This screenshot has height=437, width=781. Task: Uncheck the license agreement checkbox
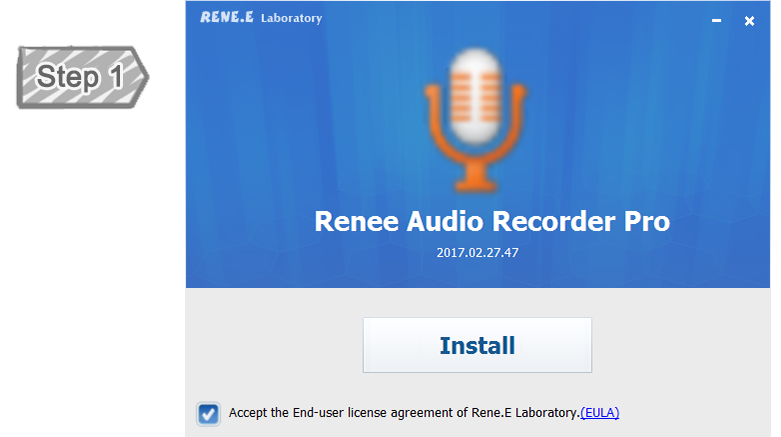[x=208, y=412]
